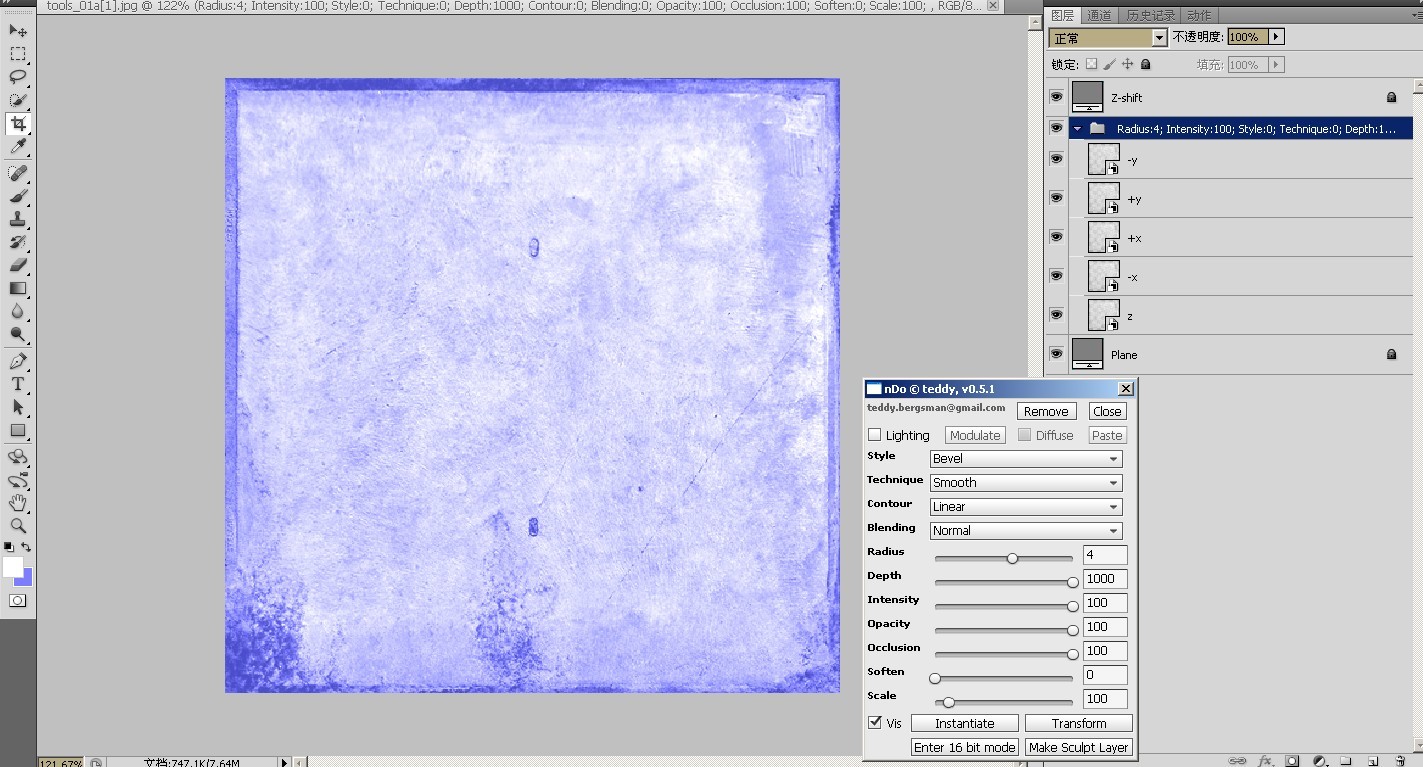
Task: Uncheck the Vis checkbox
Action: coord(876,723)
